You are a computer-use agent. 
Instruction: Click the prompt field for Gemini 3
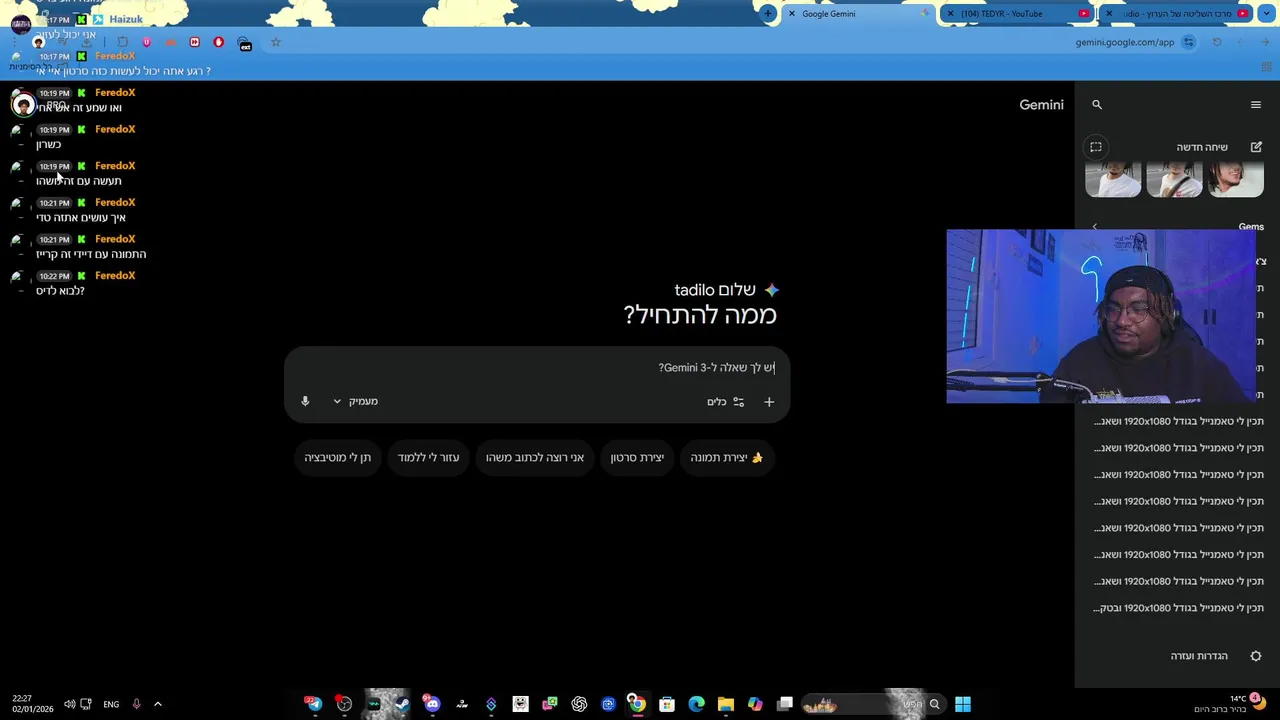pyautogui.click(x=537, y=368)
